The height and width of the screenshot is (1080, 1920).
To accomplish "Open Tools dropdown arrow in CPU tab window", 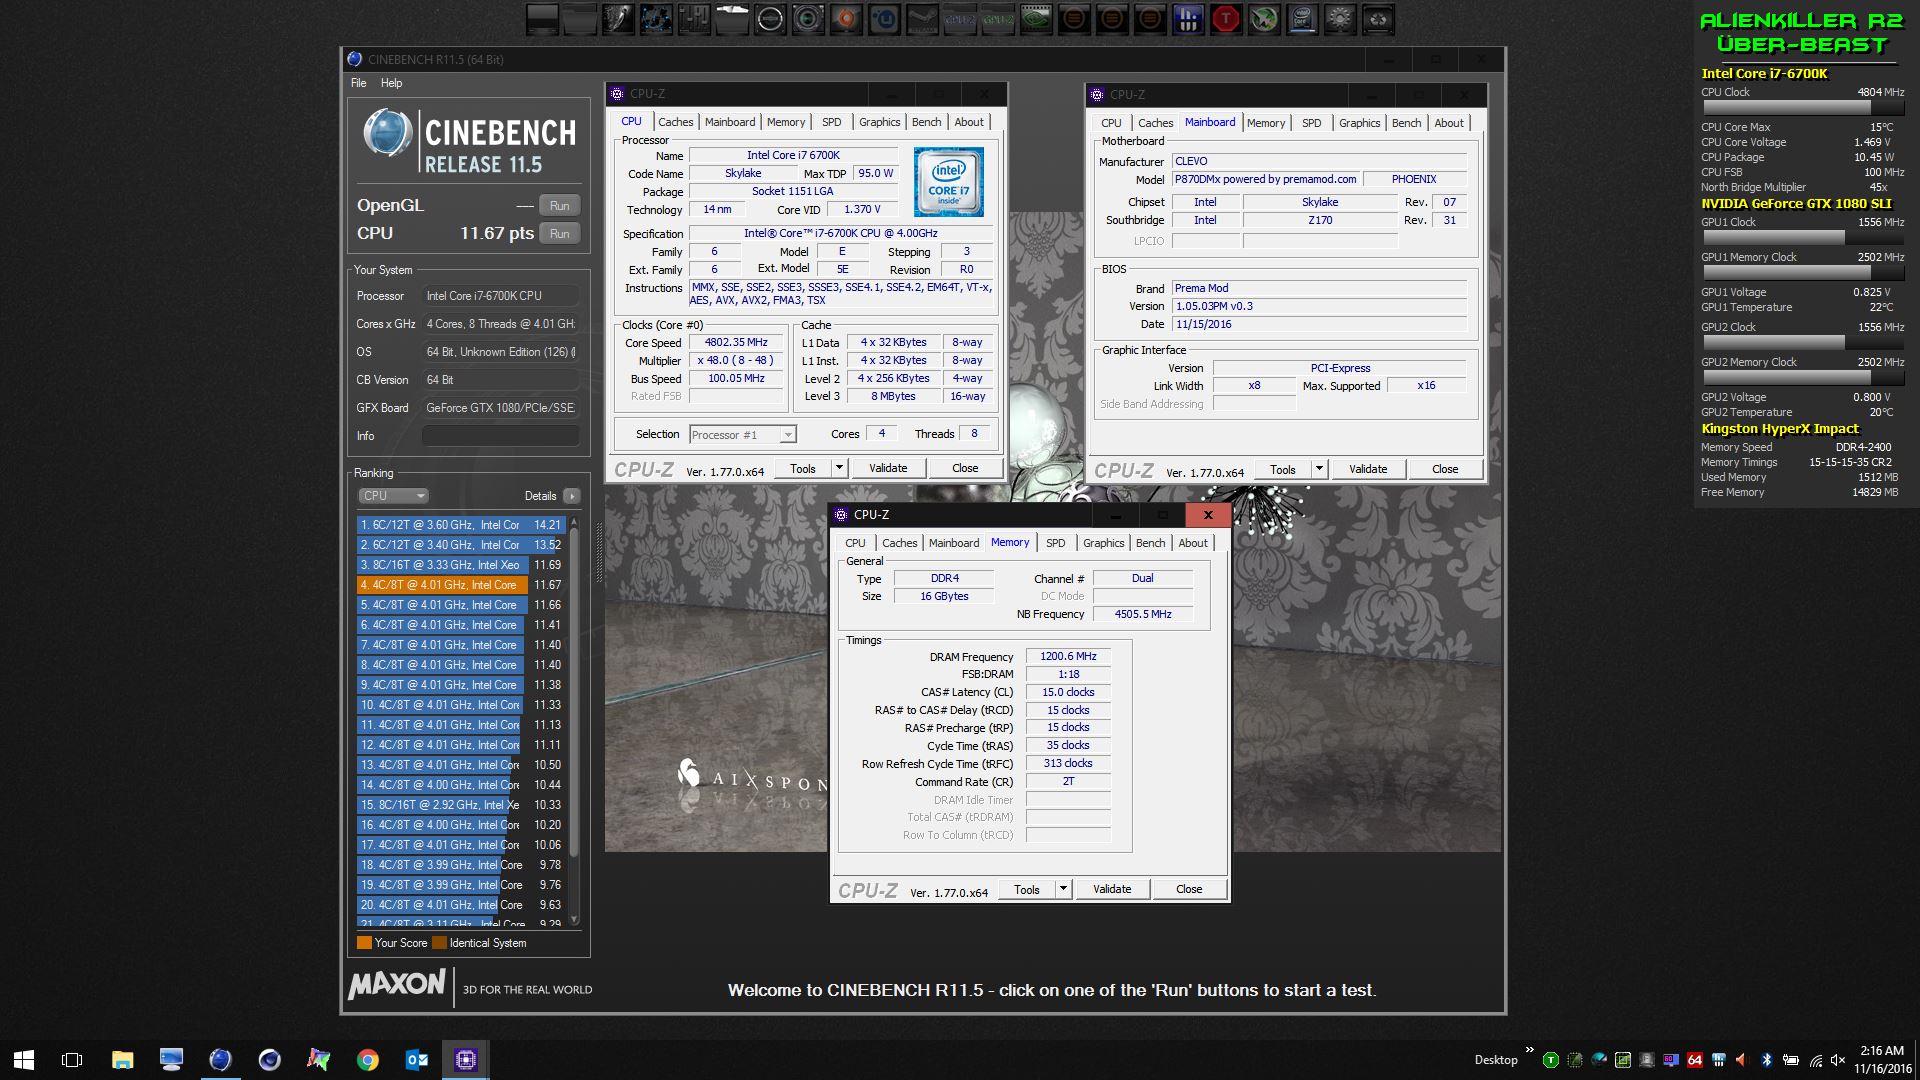I will click(839, 468).
